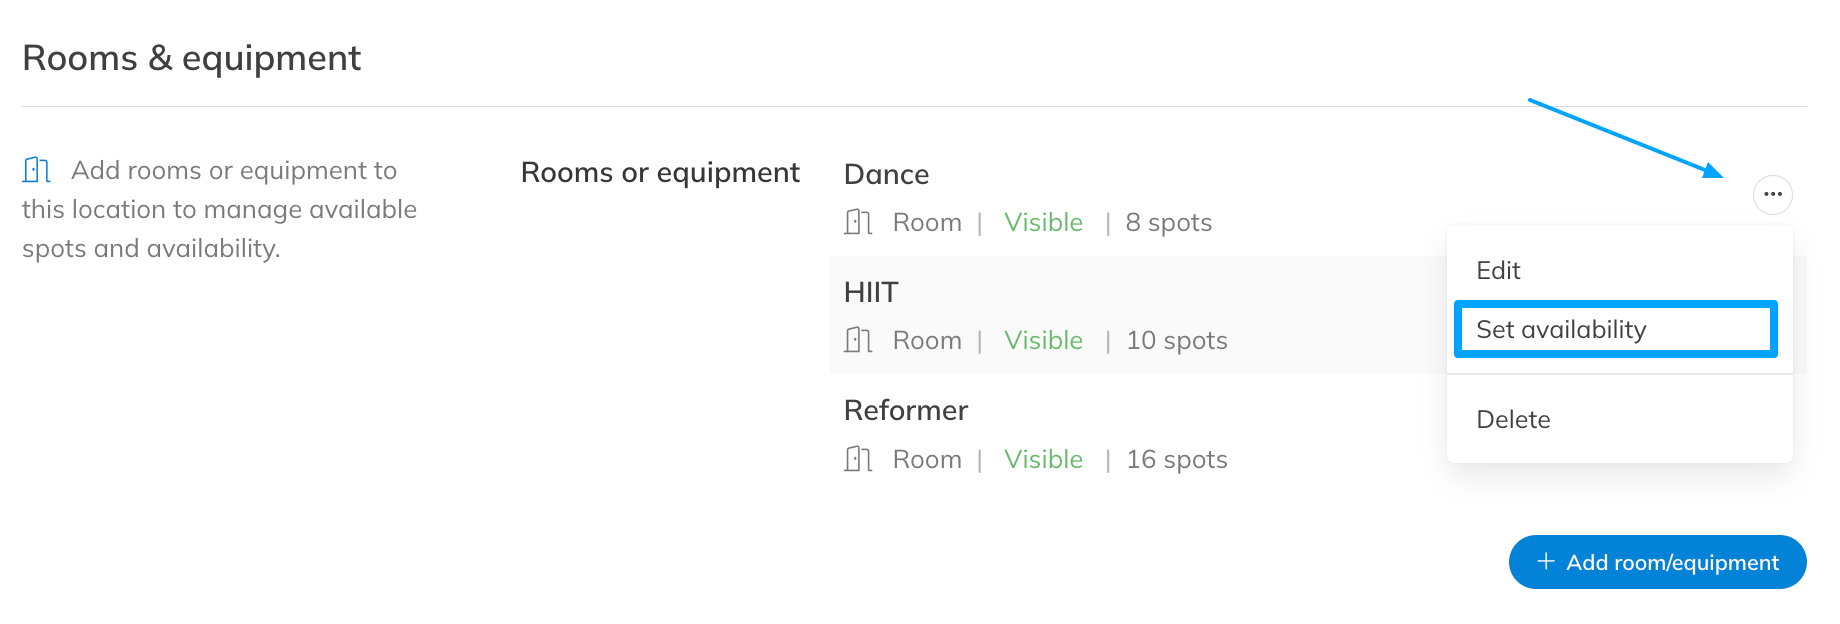The width and height of the screenshot is (1840, 624).
Task: Click Visible status for HIIT
Action: (x=1043, y=340)
